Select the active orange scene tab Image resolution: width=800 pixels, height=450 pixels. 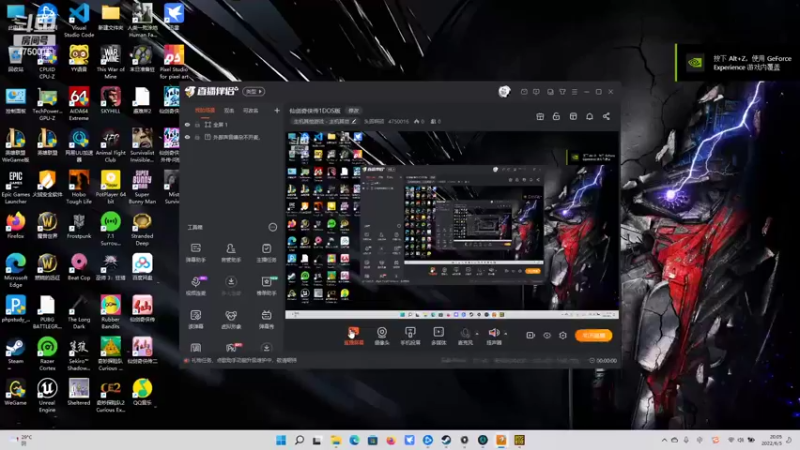pyautogui.click(x=205, y=110)
